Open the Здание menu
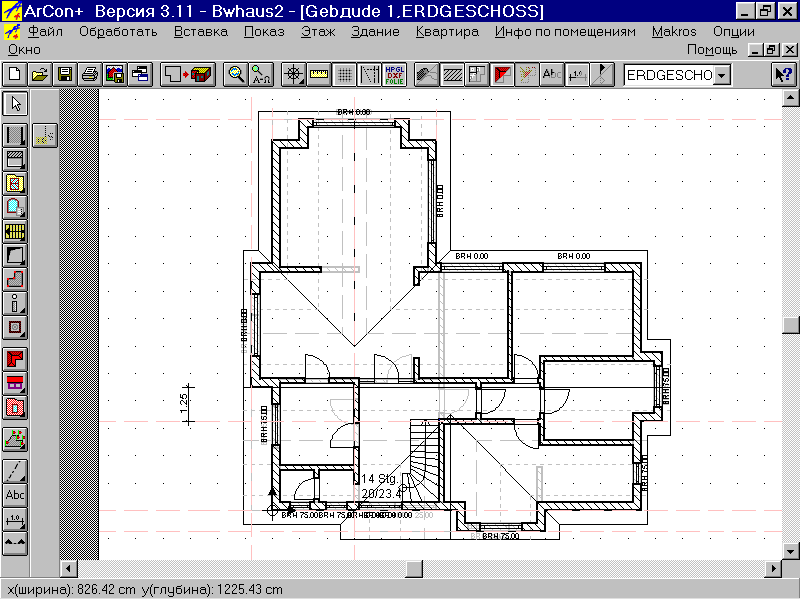Screen dimensions: 800x600 coord(375,31)
